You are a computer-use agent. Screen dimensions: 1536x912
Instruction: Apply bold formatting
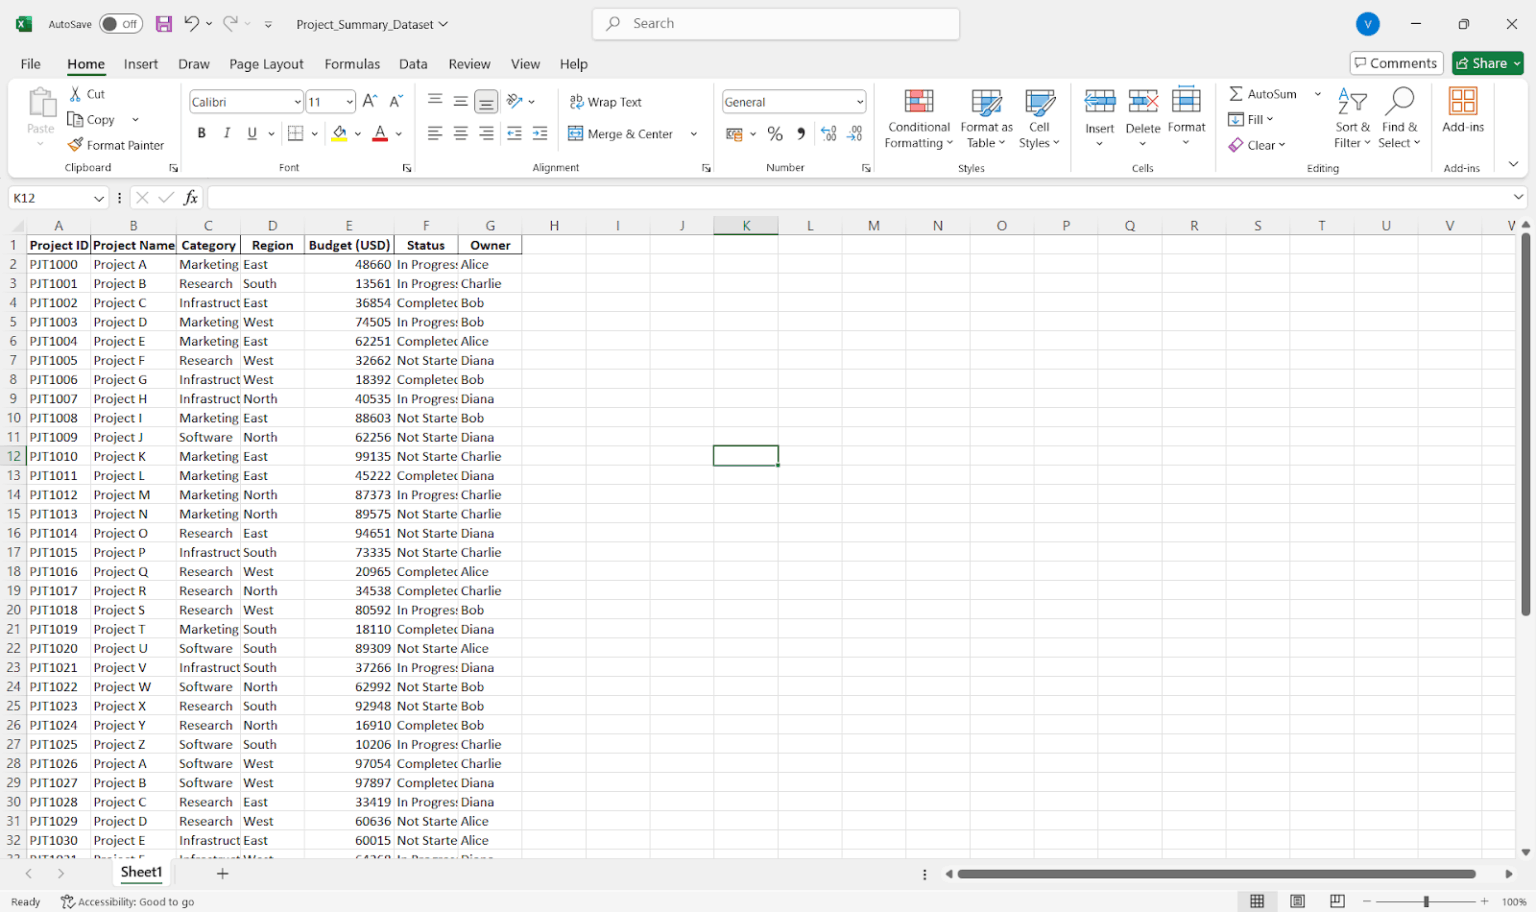tap(201, 133)
